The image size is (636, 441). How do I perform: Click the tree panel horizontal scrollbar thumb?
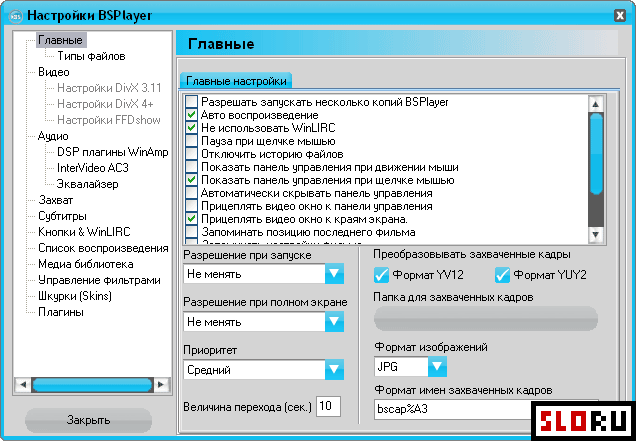(92, 385)
